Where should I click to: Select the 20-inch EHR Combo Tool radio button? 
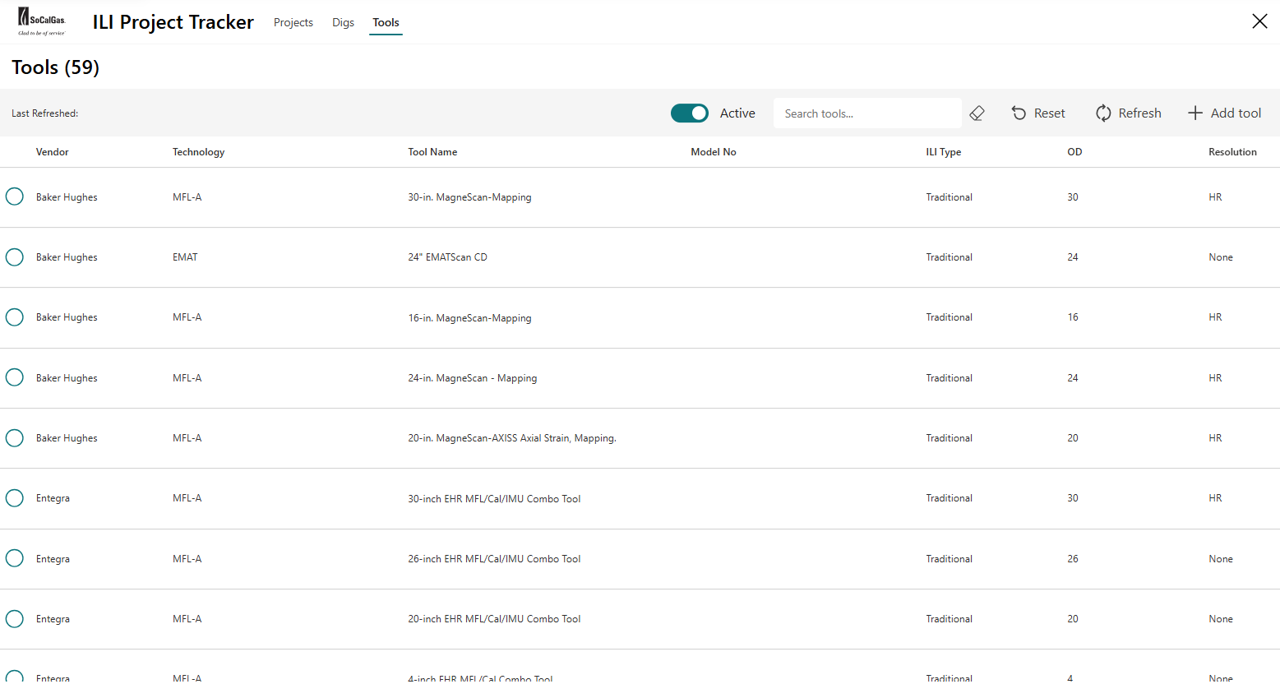pos(14,619)
